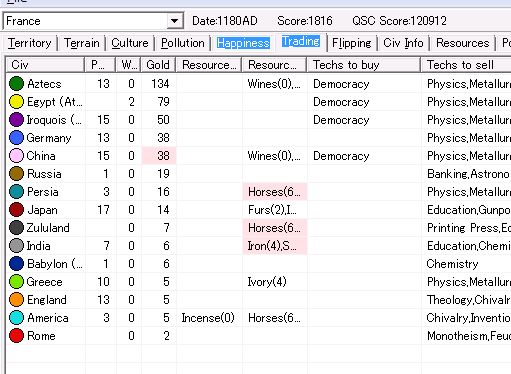Open the Pollution tab

183,43
